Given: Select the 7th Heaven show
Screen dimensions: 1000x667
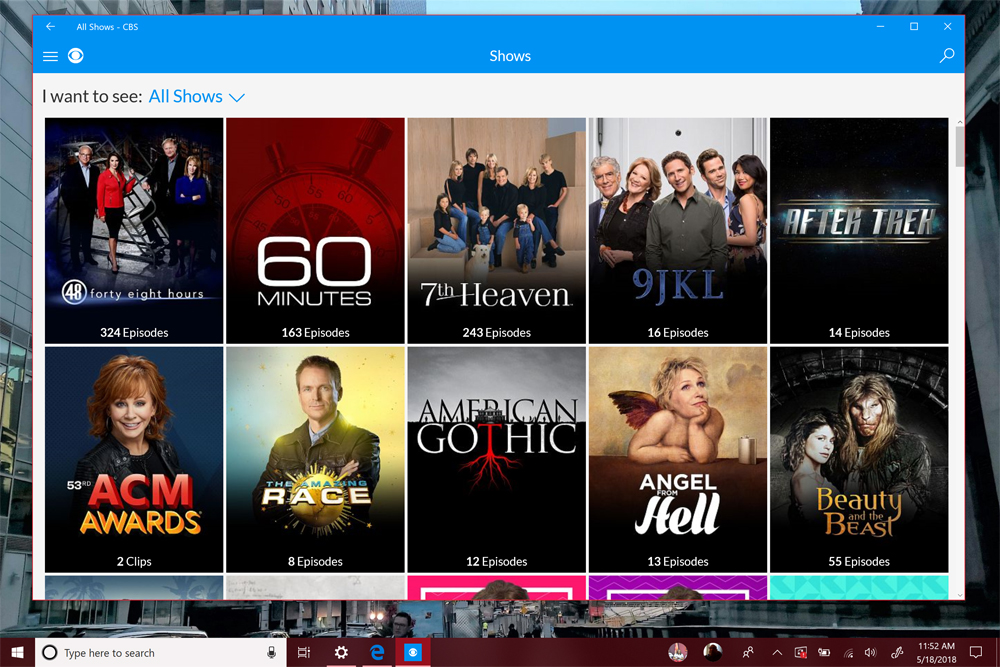Looking at the screenshot, I should coord(496,231).
